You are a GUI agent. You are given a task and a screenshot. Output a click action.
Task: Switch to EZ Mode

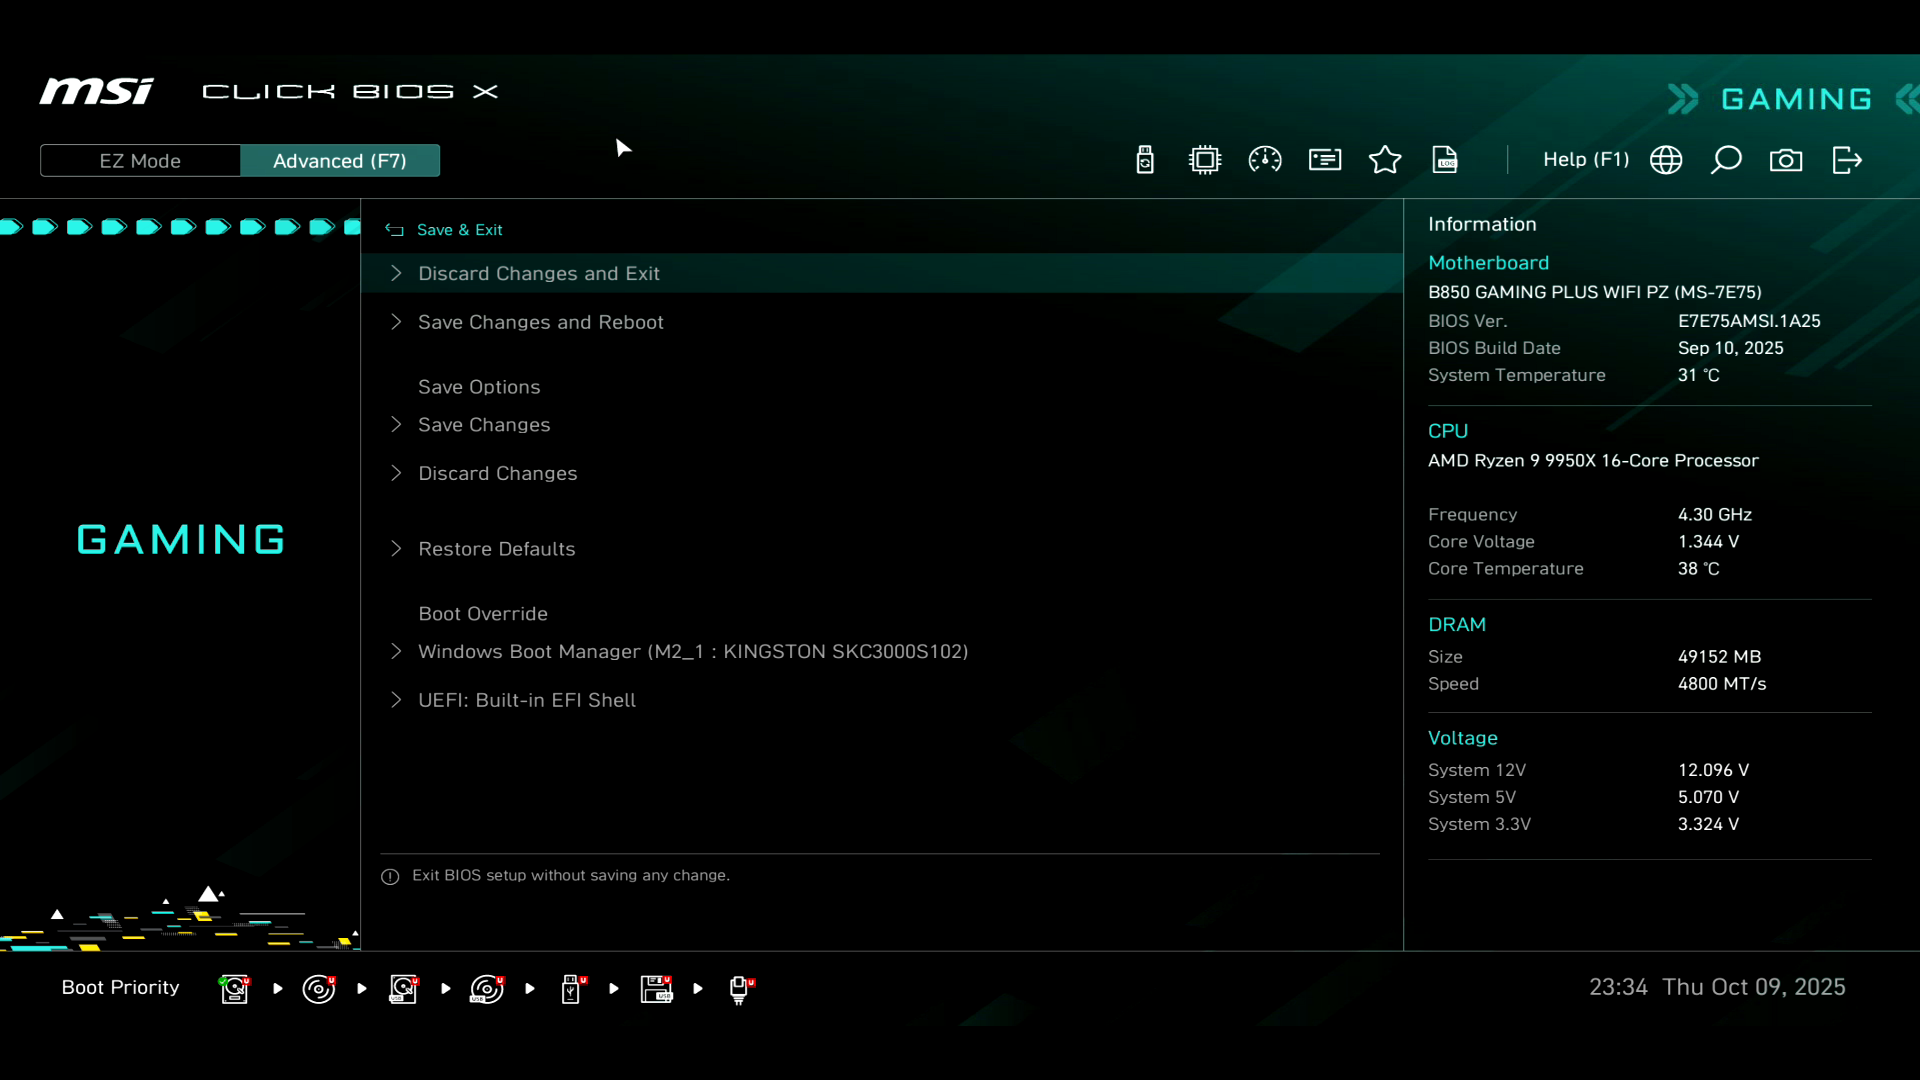[x=140, y=161]
